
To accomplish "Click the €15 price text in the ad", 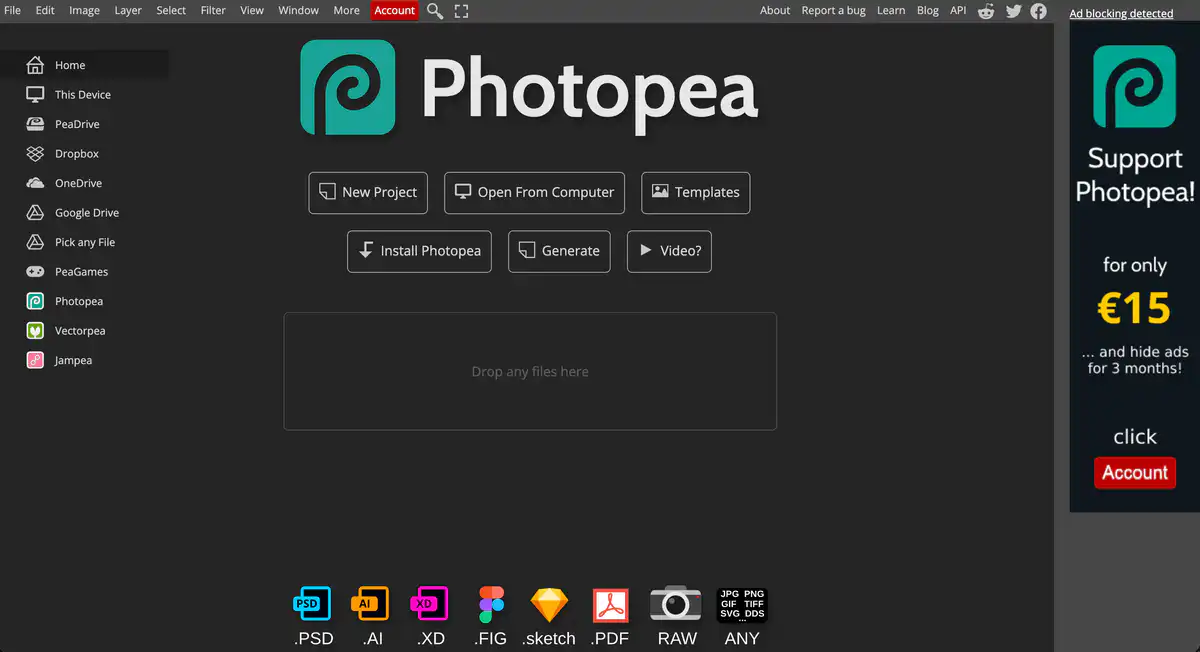I will click(1134, 309).
